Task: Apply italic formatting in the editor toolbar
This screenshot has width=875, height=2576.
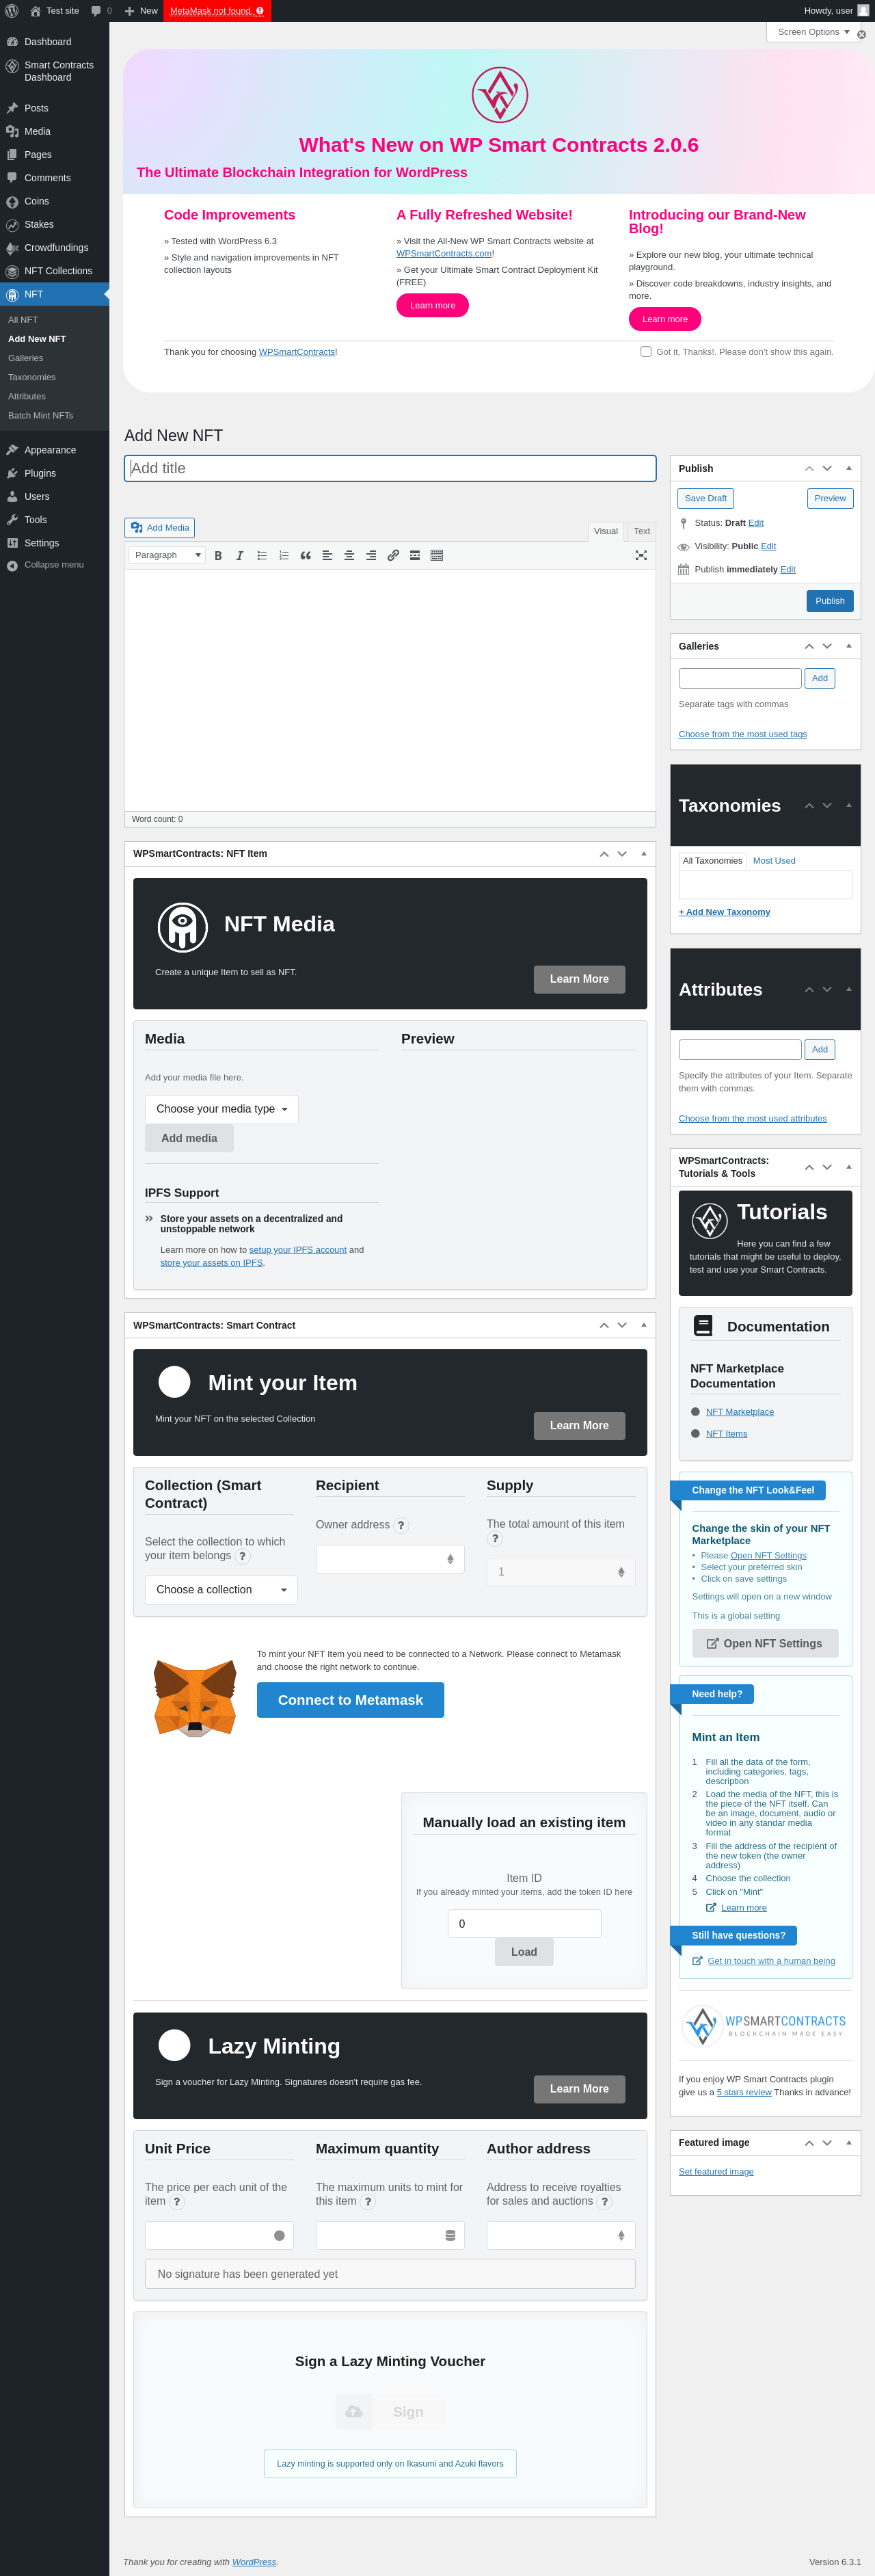Action: click(240, 555)
